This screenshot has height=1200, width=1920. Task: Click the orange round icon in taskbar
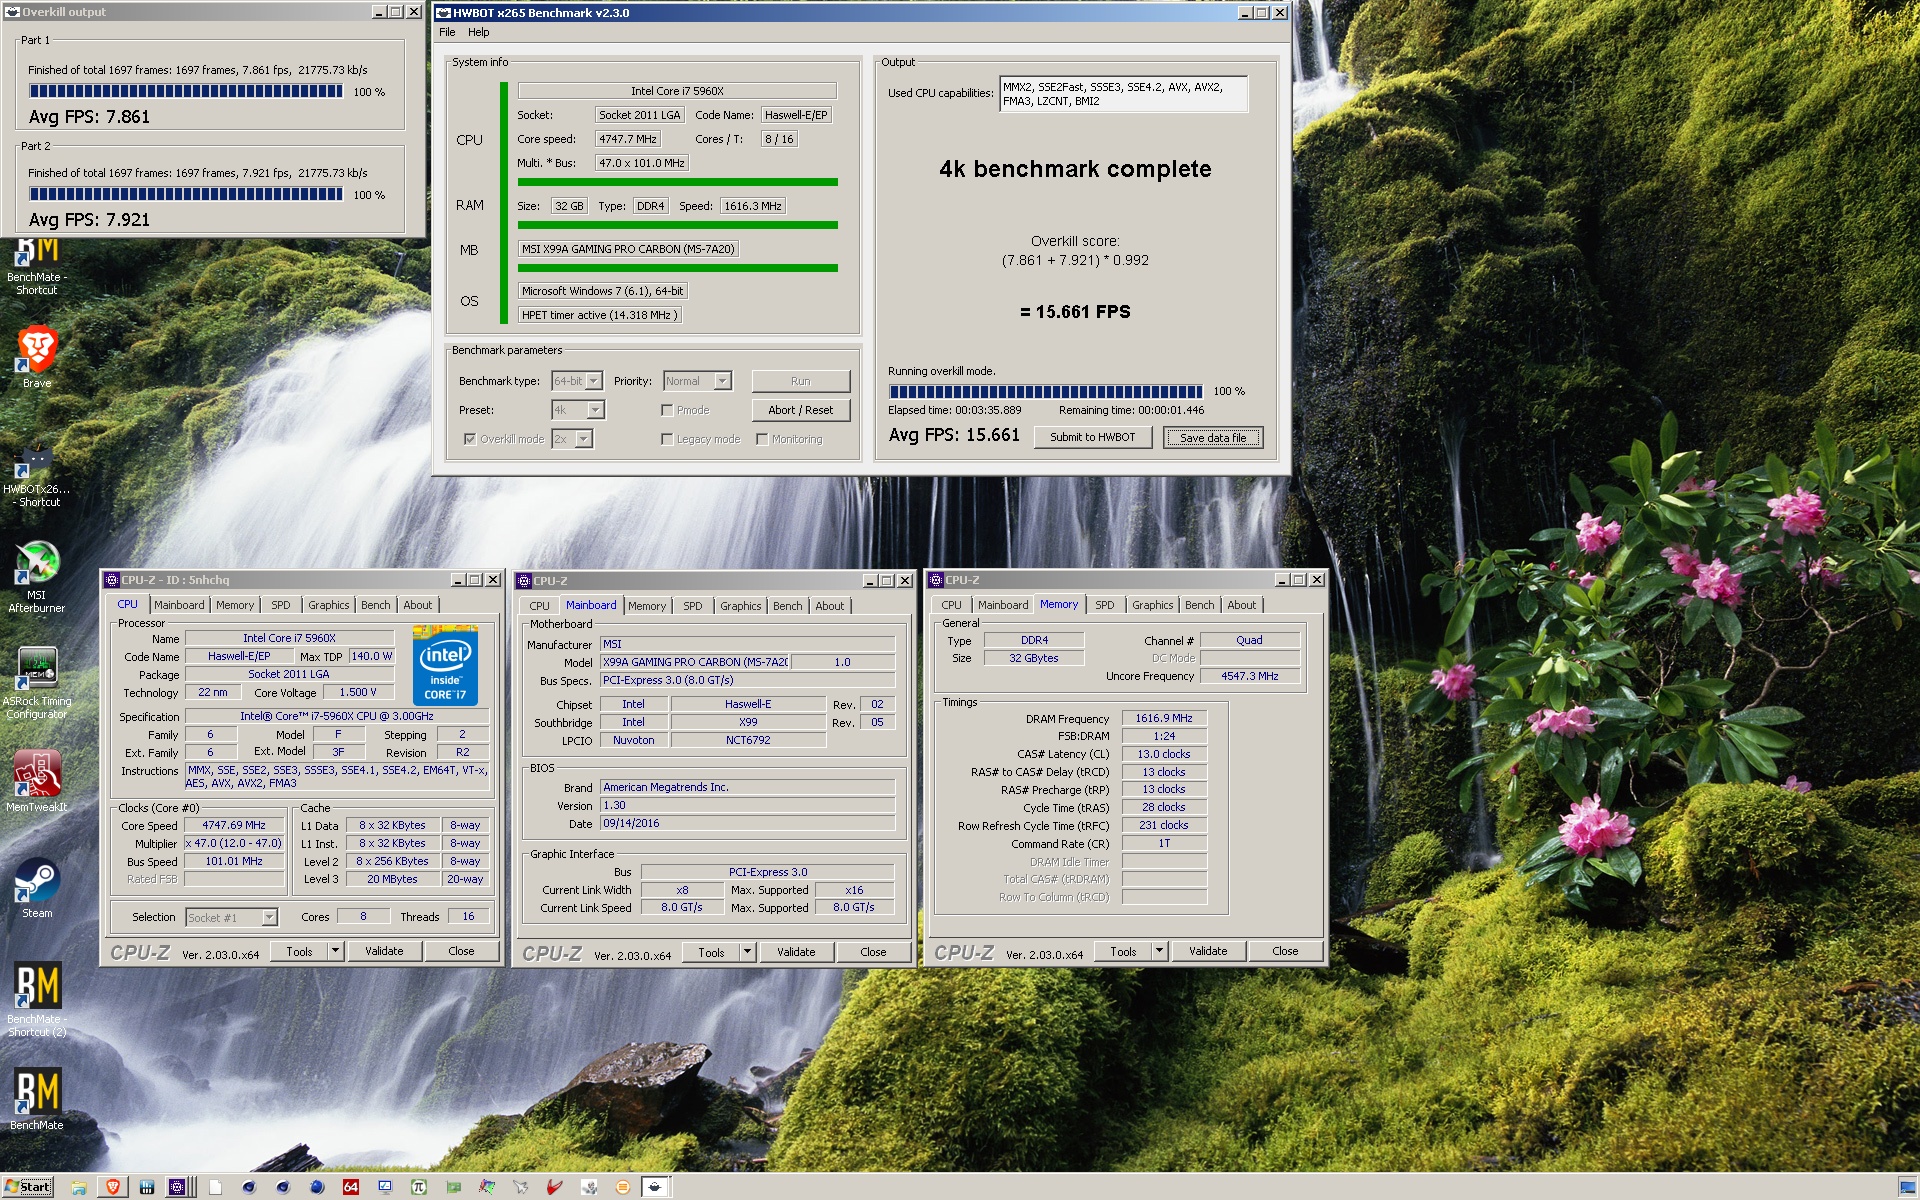coord(623,1187)
